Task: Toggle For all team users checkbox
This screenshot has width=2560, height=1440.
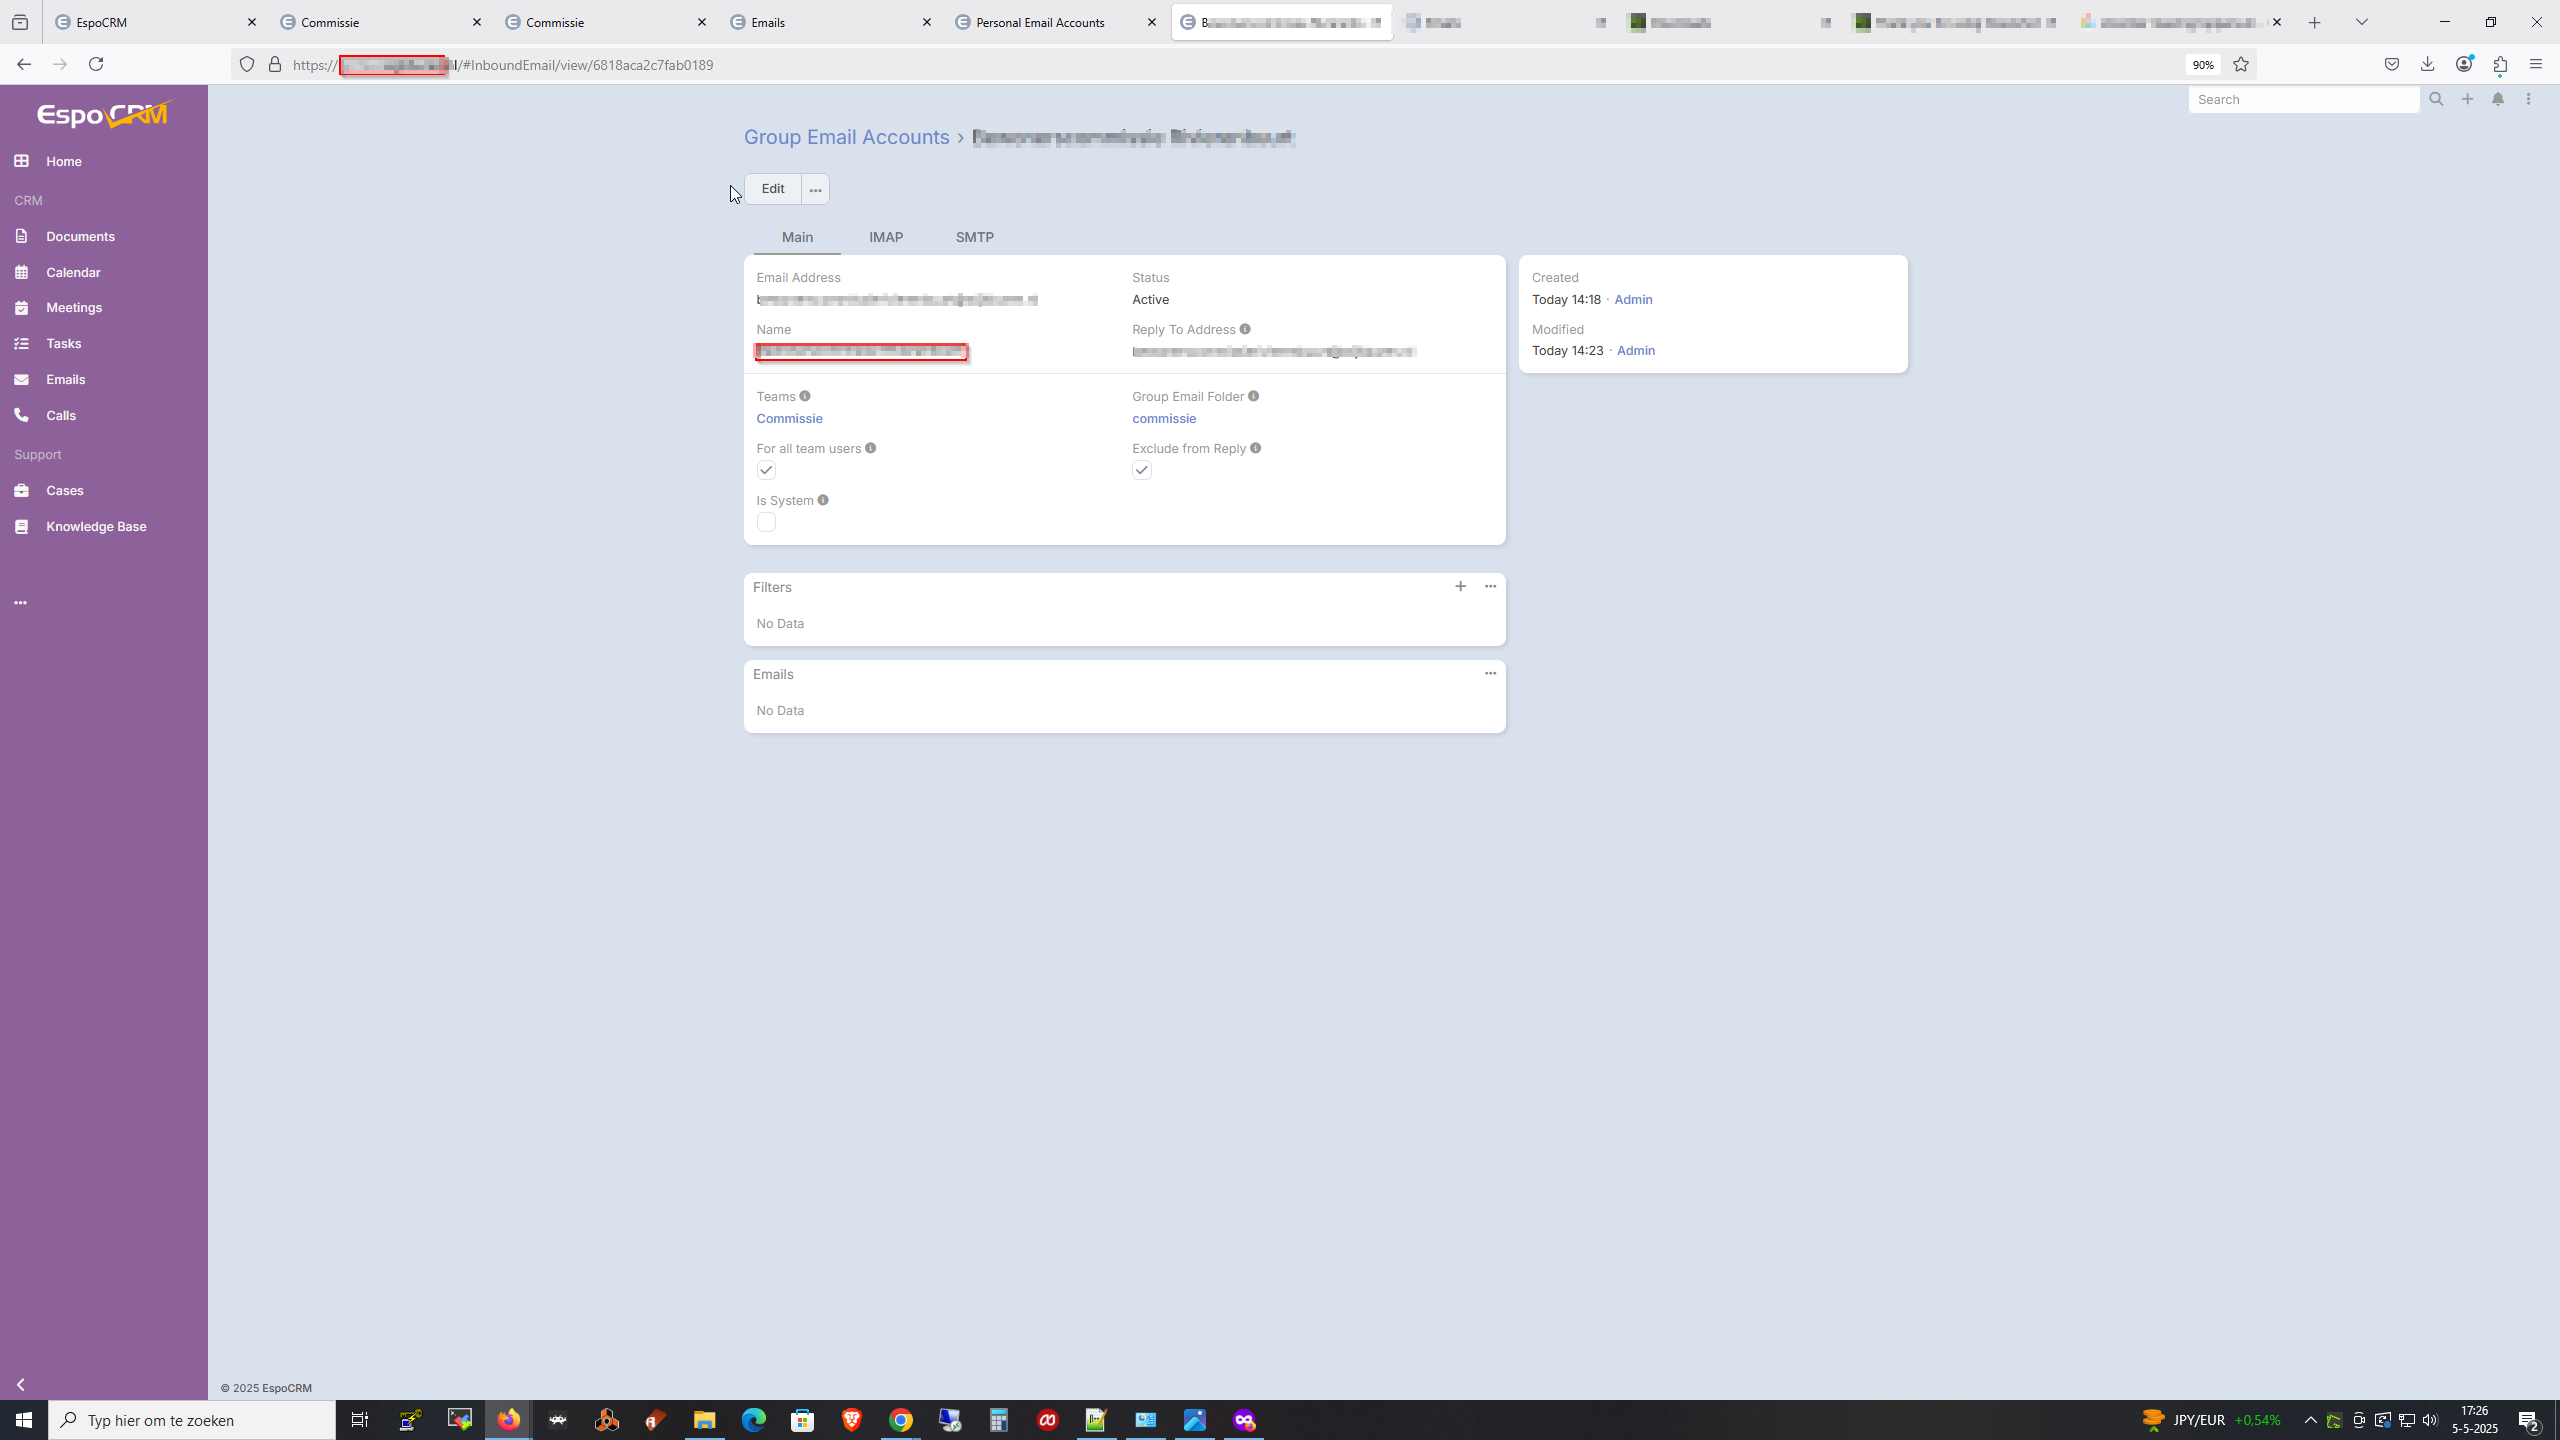Action: 766,470
